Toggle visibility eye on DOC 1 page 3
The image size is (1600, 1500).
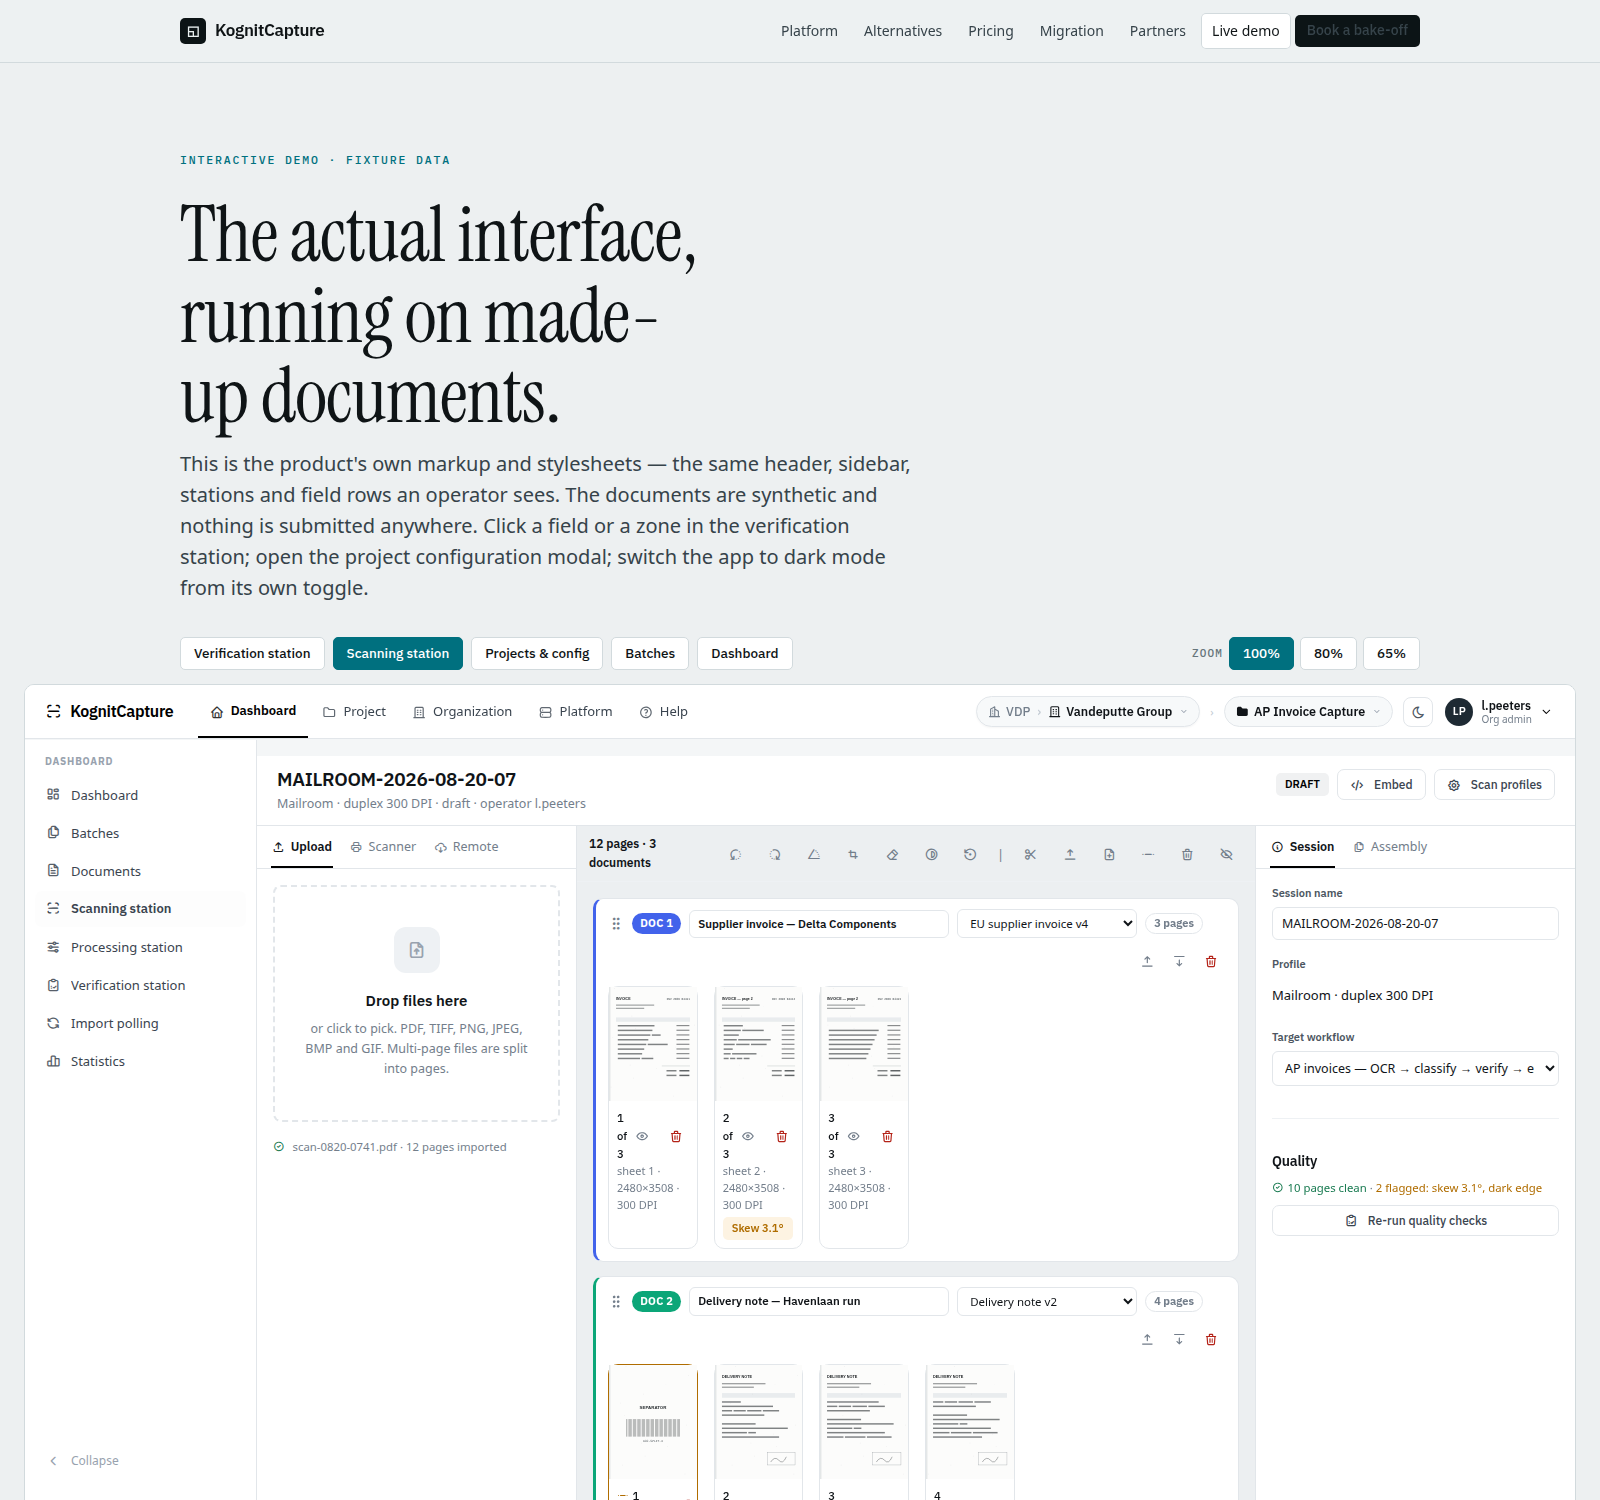click(x=853, y=1137)
